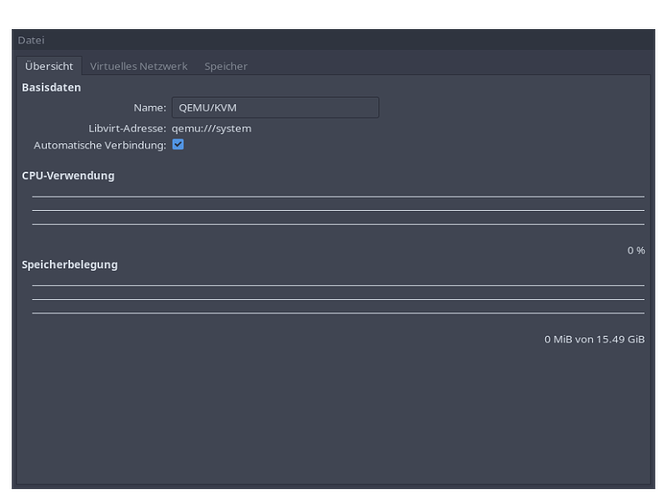Select the Speicher tab

[226, 66]
